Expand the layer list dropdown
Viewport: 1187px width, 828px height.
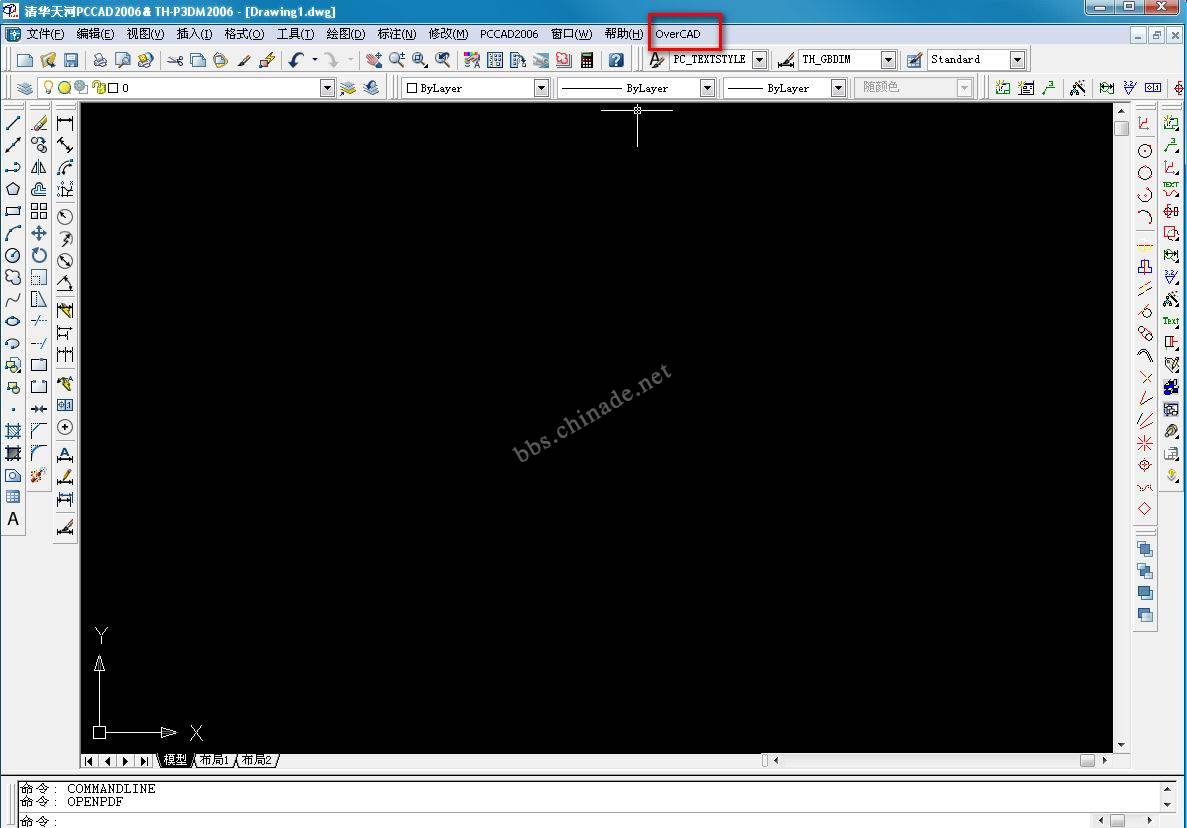[327, 88]
